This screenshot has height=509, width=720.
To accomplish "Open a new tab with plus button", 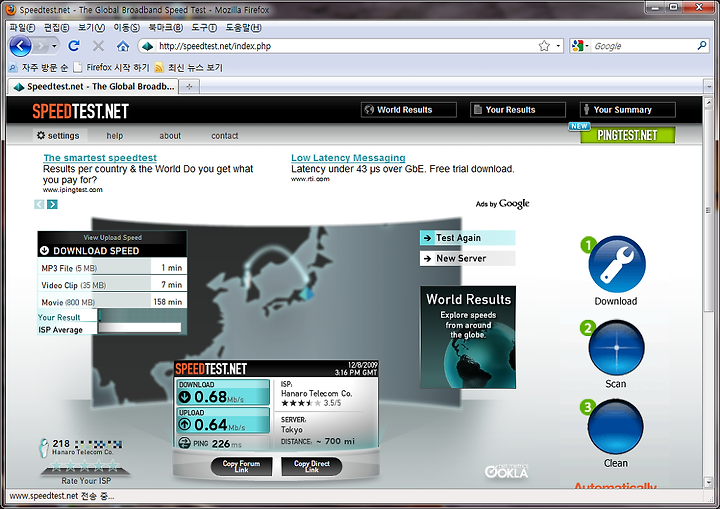I will point(189,86).
